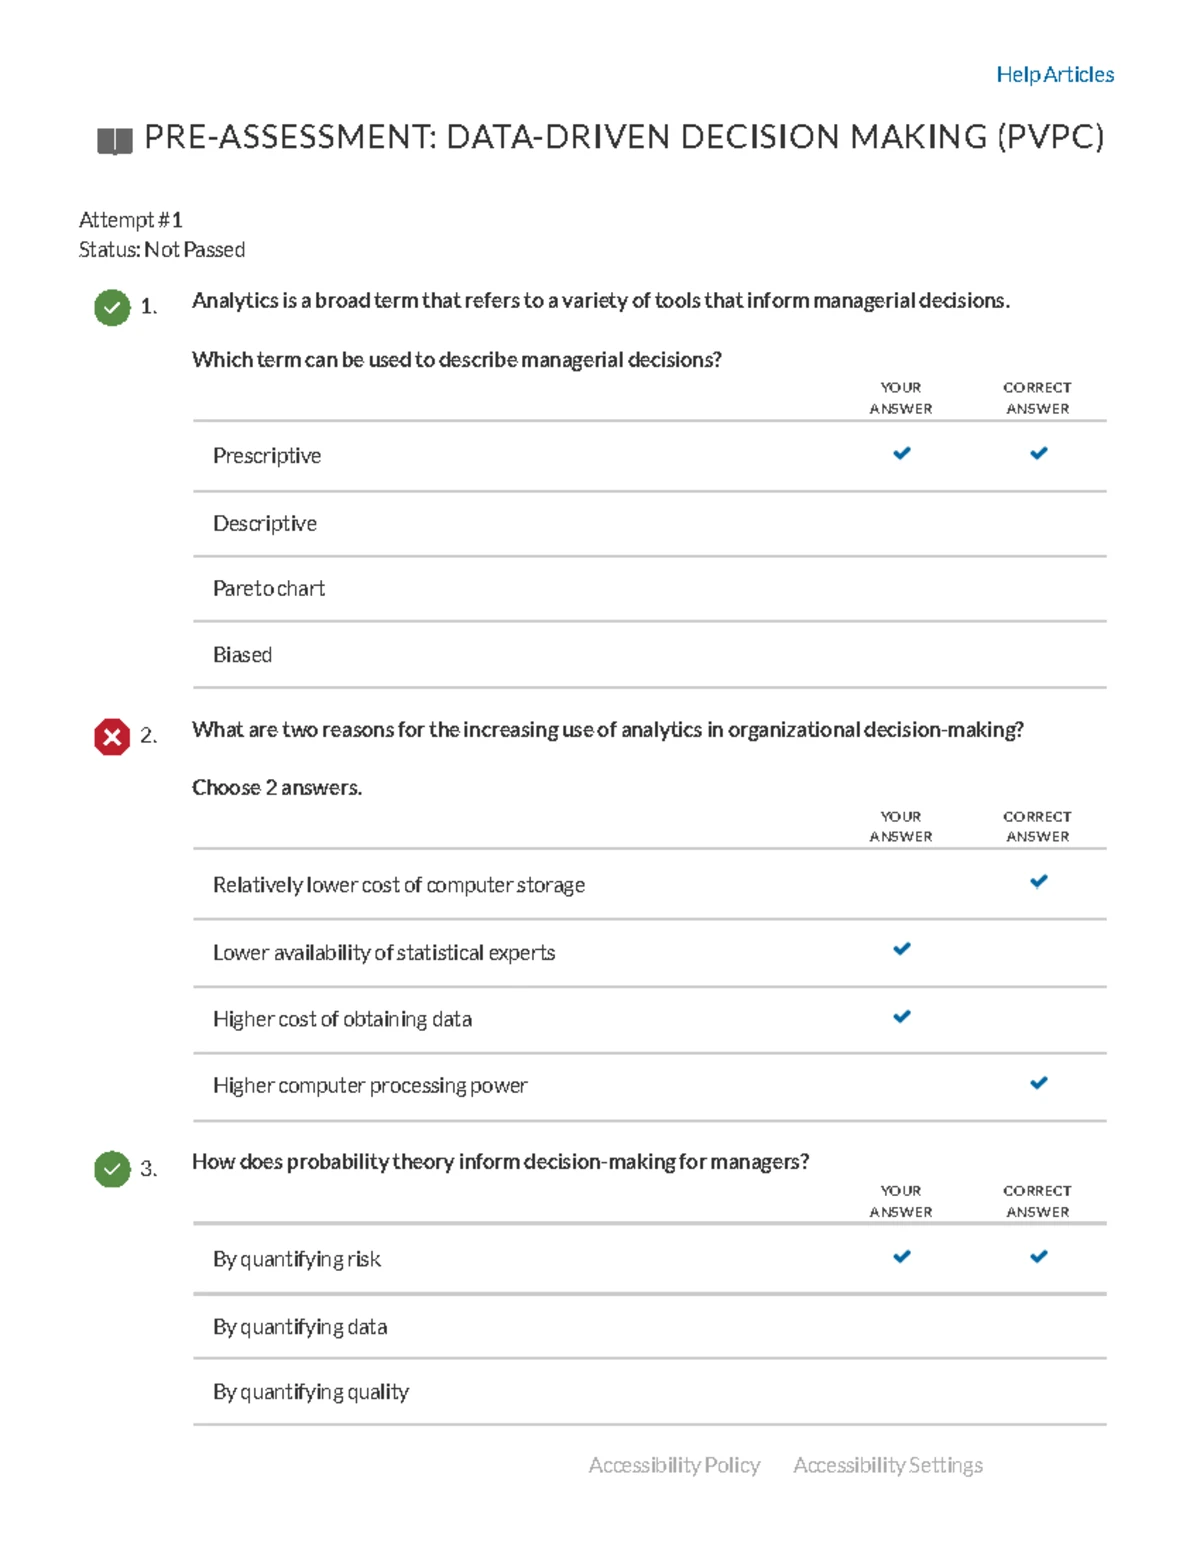Screen dimensions: 1200x1553
Task: Select the Biased answer option
Action: coord(243,655)
